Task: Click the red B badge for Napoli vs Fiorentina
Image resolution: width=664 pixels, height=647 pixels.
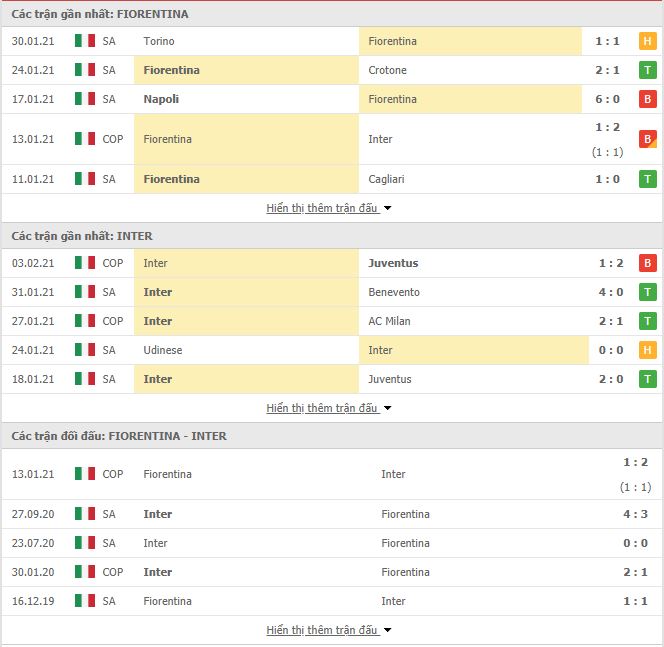Action: tap(647, 99)
